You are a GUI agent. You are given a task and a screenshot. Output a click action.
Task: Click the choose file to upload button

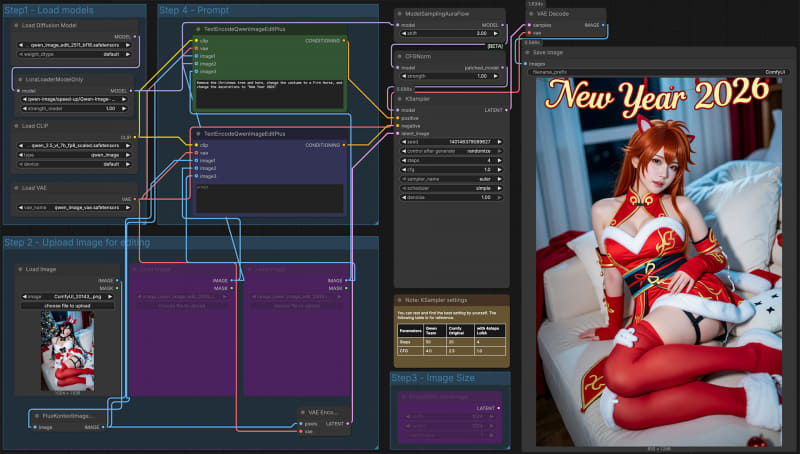[x=67, y=306]
